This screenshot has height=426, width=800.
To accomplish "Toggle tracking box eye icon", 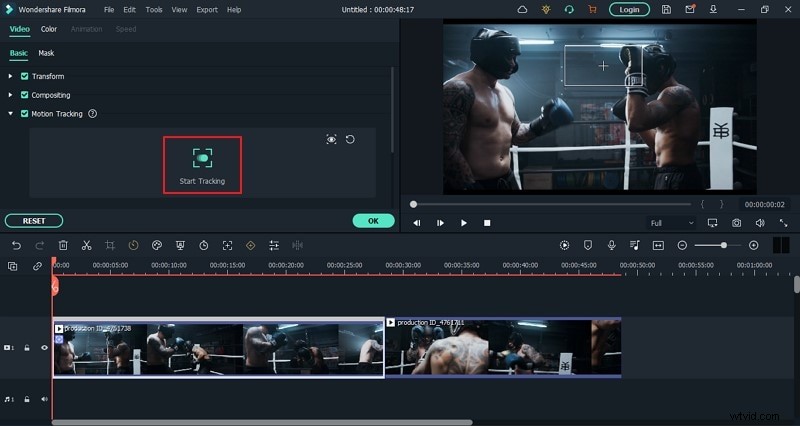I will (332, 139).
